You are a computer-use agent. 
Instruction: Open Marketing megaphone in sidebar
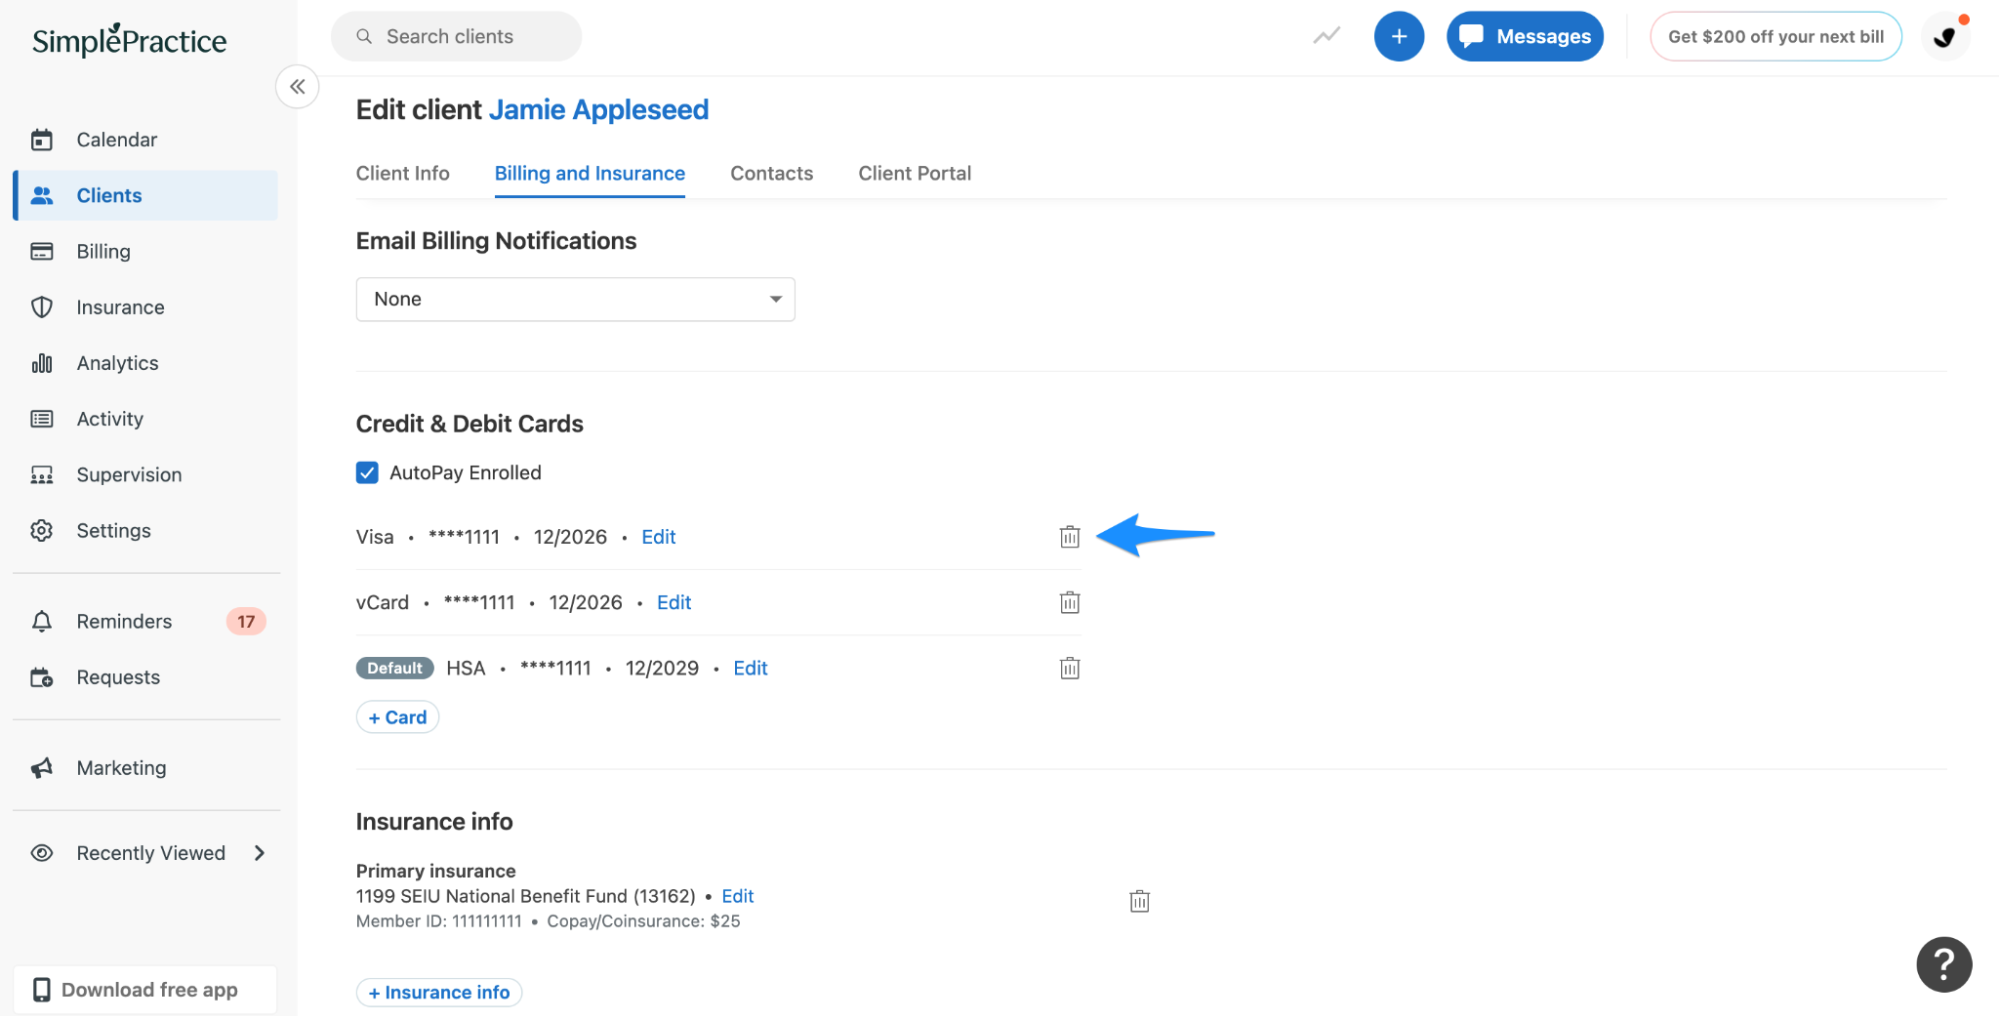[121, 768]
